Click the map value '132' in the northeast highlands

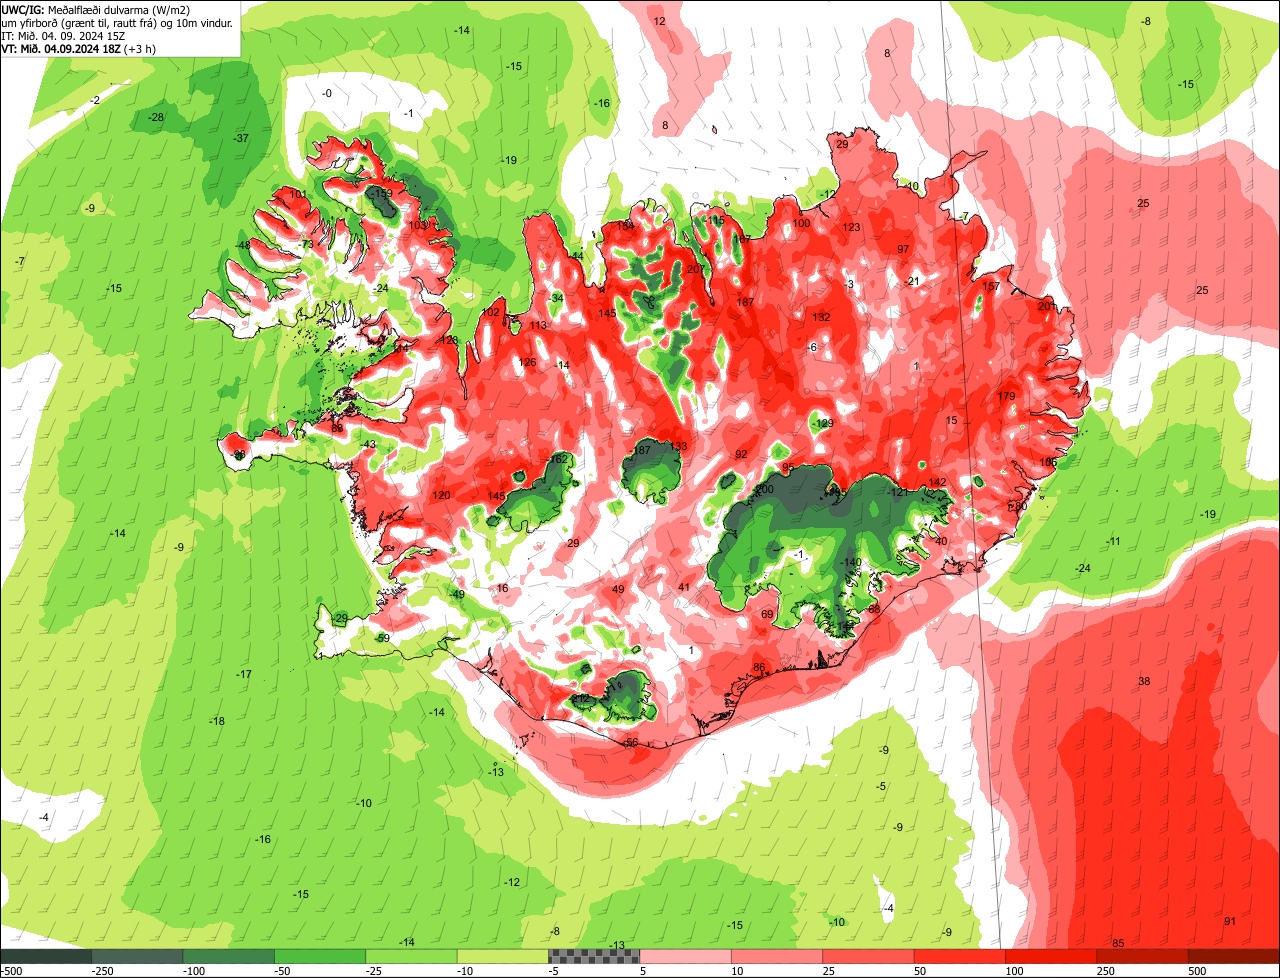pyautogui.click(x=822, y=317)
